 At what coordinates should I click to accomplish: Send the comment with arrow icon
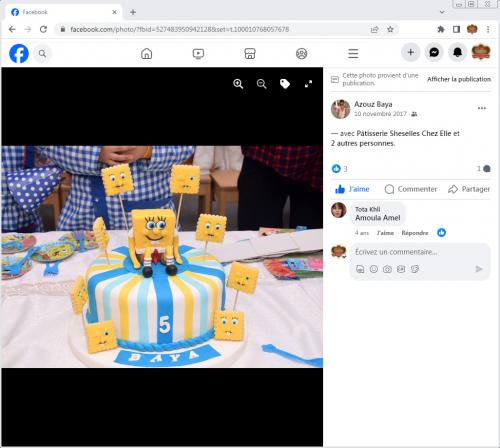point(479,269)
